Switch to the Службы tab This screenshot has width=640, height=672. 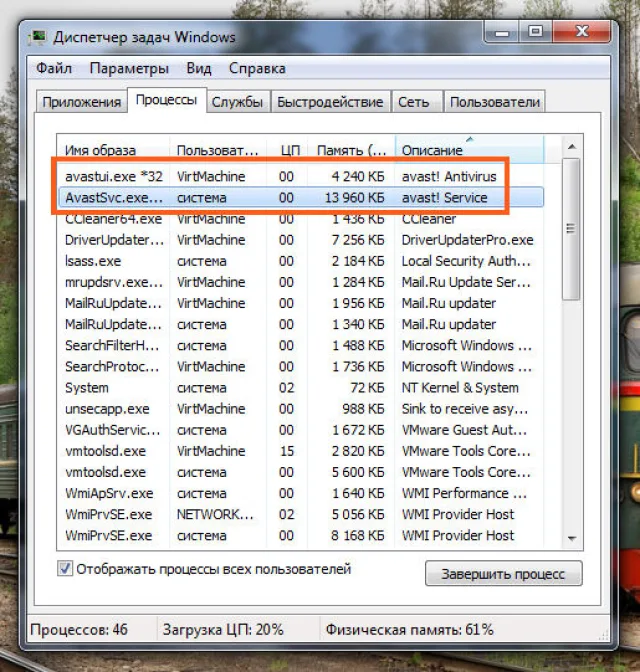(x=237, y=102)
